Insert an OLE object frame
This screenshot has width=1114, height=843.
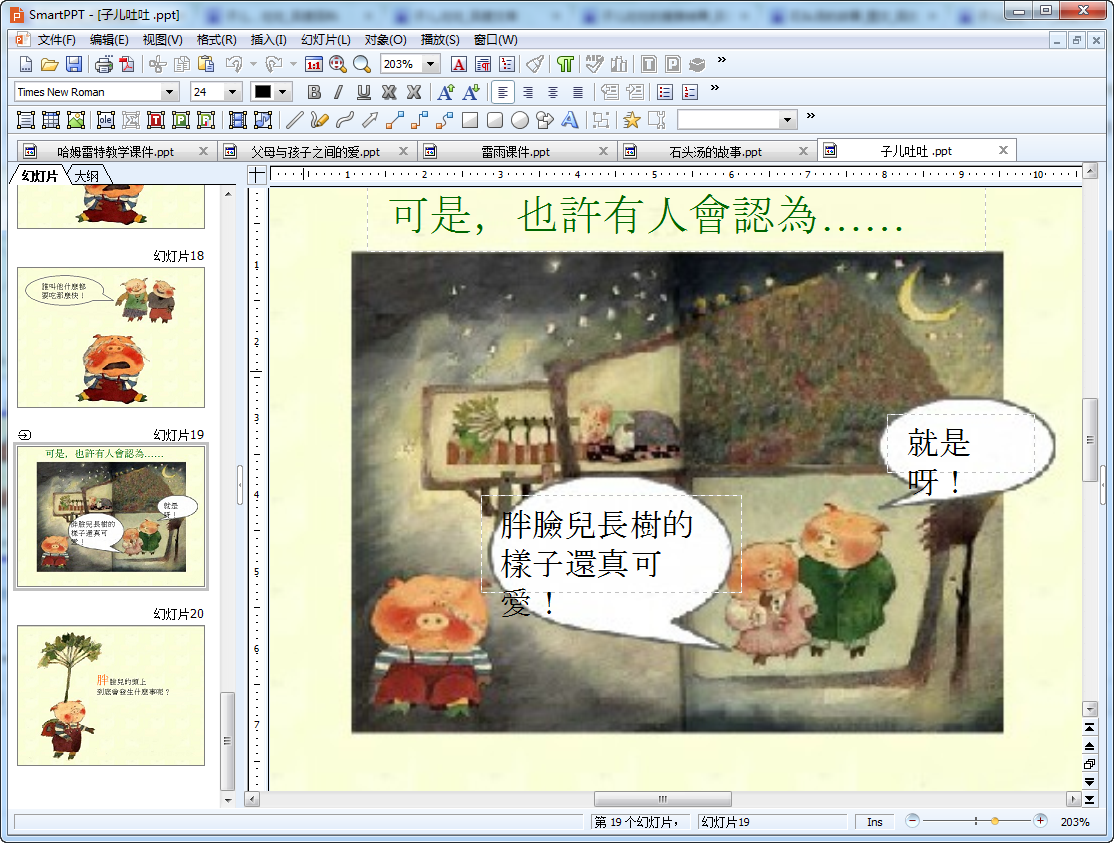[x=106, y=120]
